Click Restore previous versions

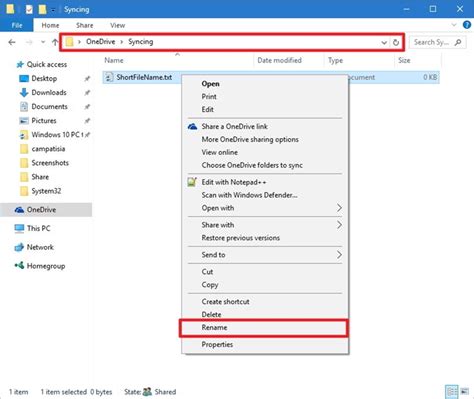[265, 238]
